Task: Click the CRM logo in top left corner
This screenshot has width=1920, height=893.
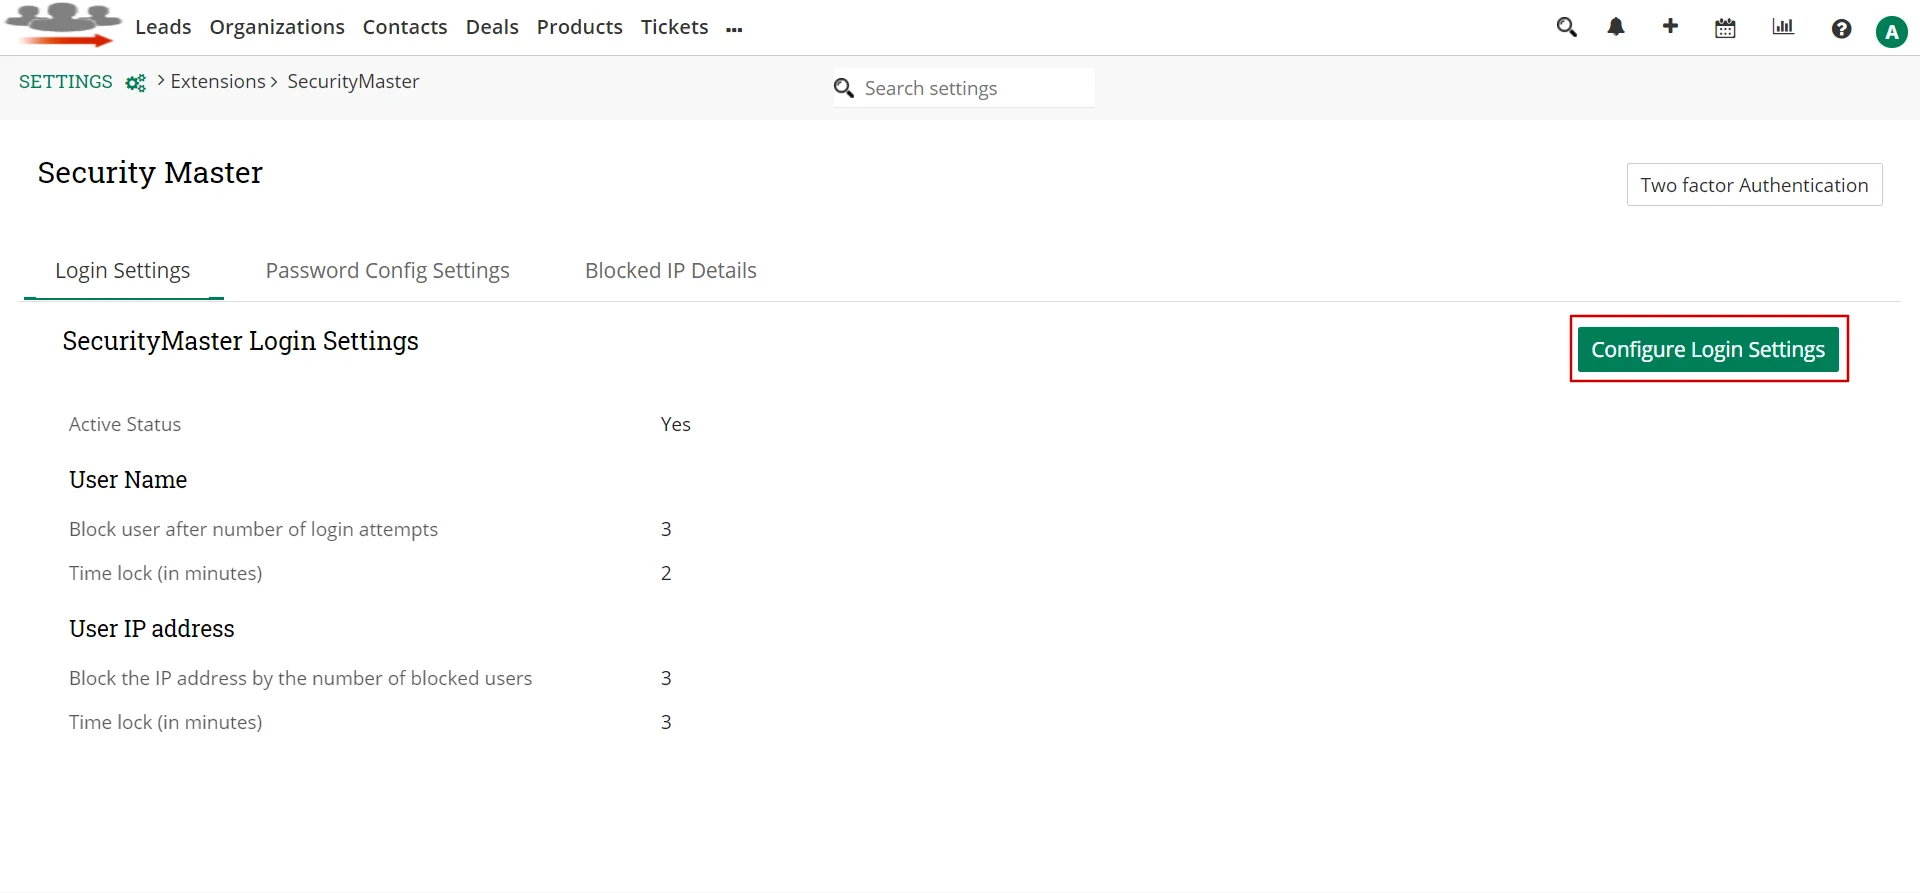Action: pos(63,24)
